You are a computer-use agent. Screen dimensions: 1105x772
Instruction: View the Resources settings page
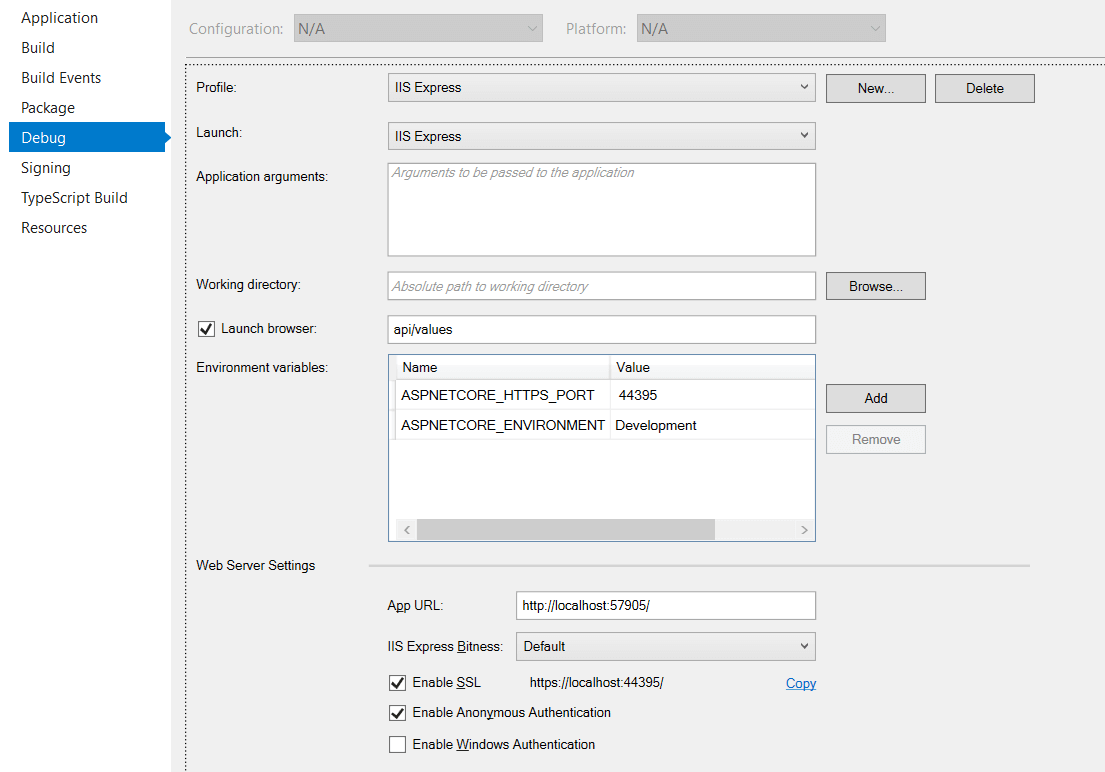point(53,227)
